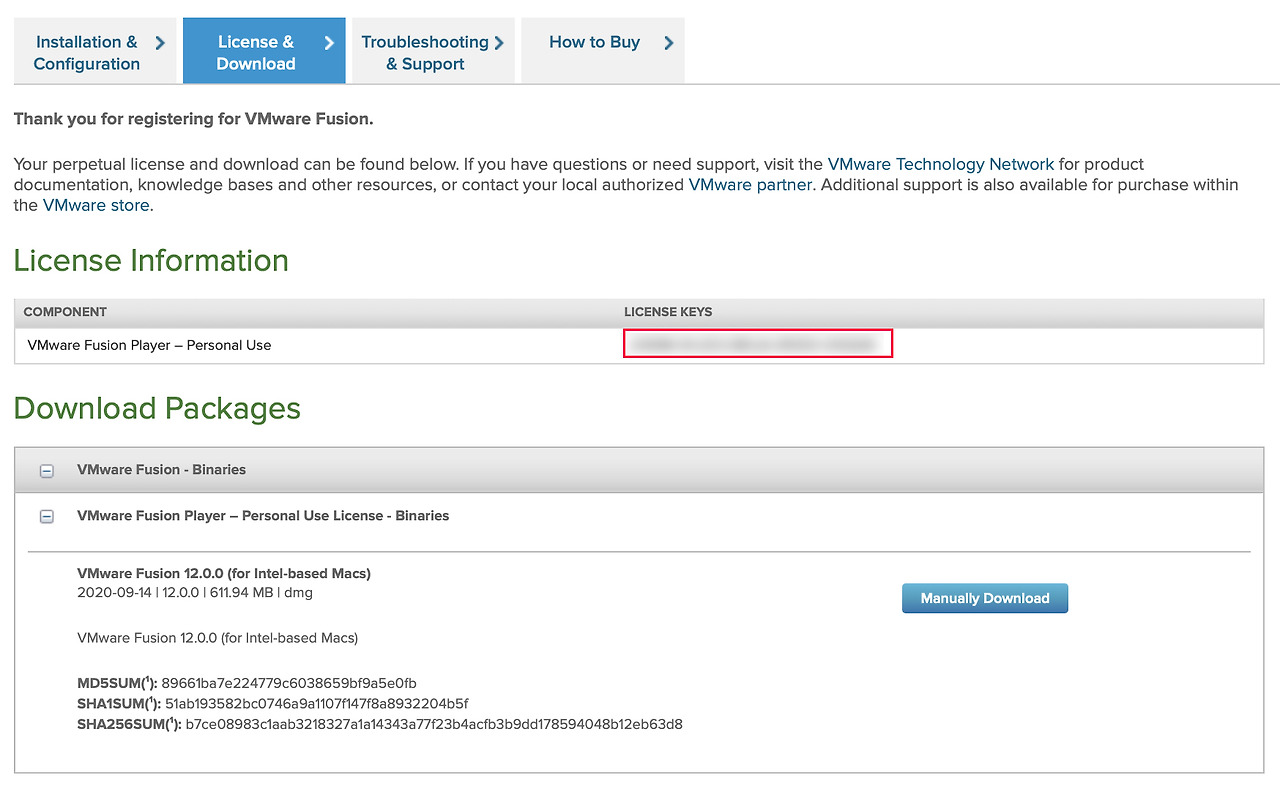Select the blurred license key field
Viewport: 1280px width, 789px height.
(758, 344)
